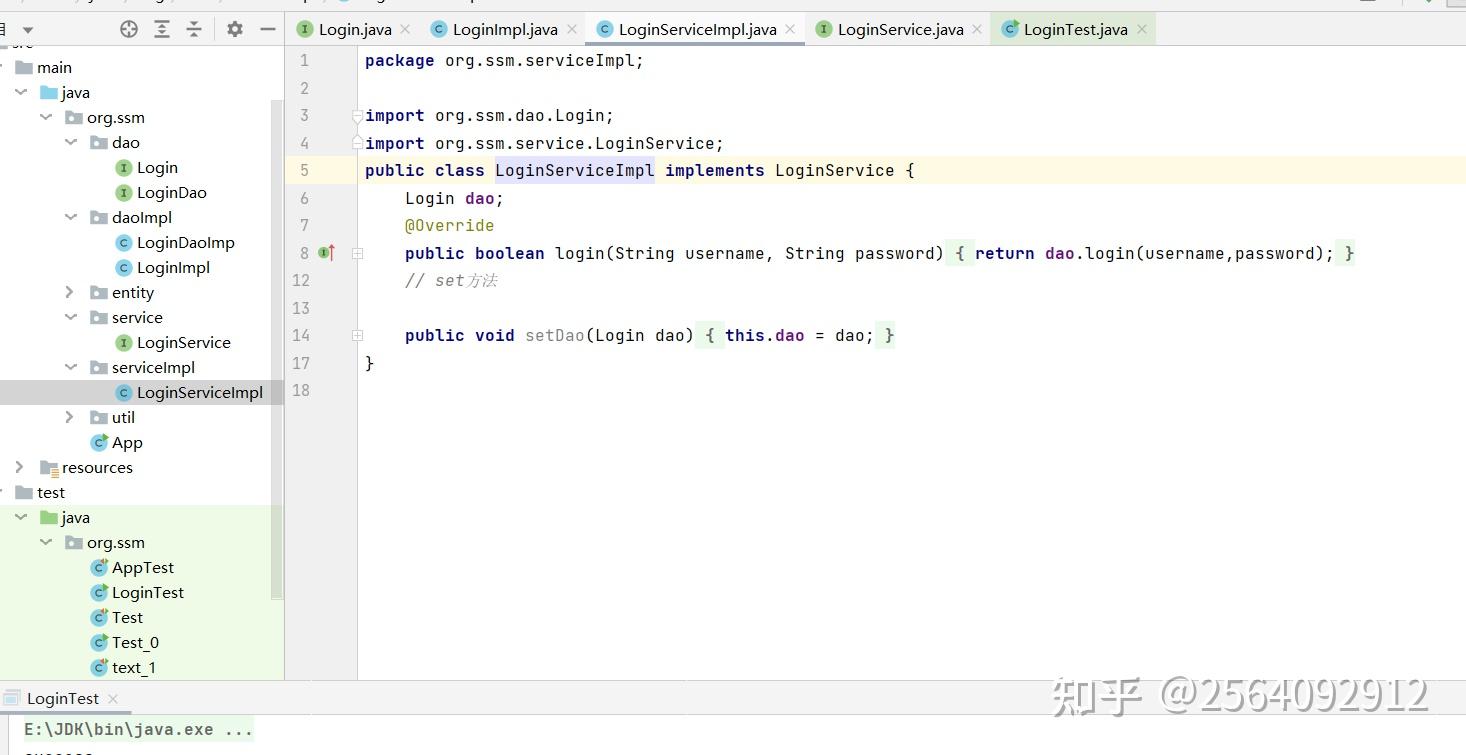Expand the entity package chevron
The height and width of the screenshot is (755, 1466).
point(69,292)
